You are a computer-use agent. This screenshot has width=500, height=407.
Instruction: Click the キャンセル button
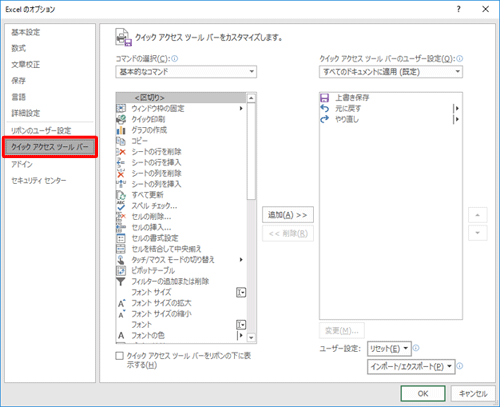[x=473, y=394]
